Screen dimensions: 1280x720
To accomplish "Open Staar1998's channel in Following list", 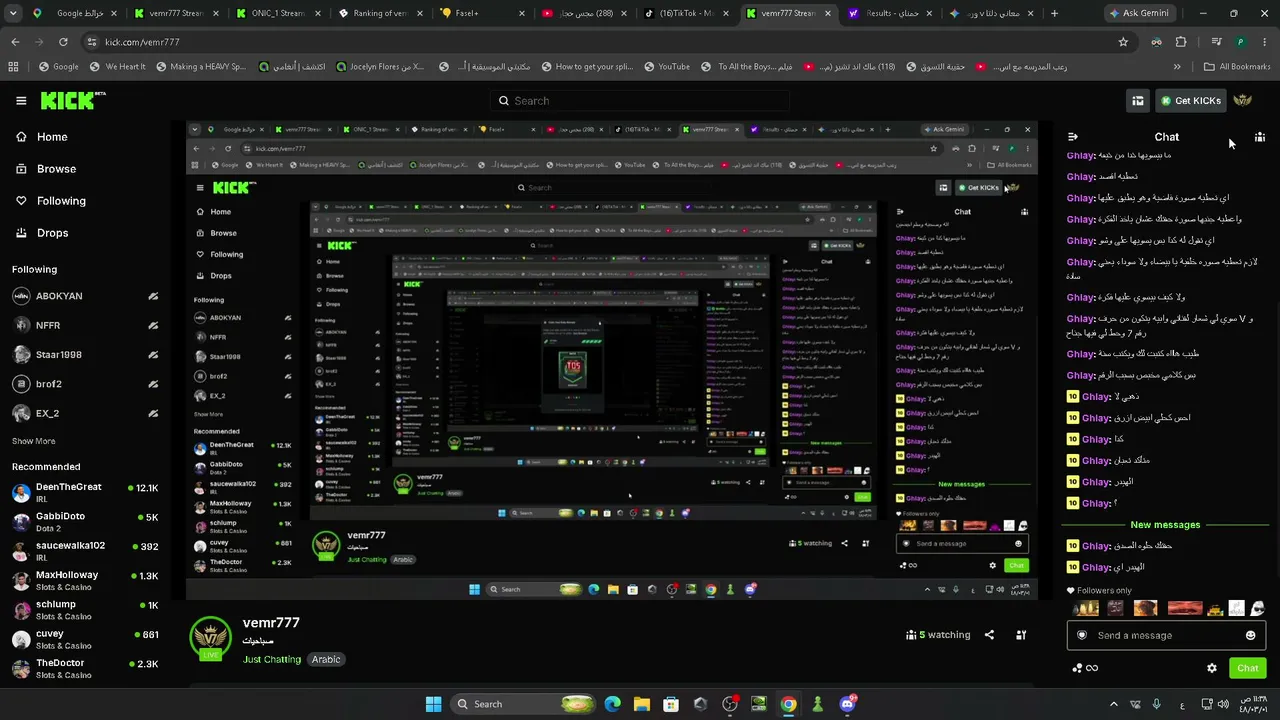I will tap(85, 354).
